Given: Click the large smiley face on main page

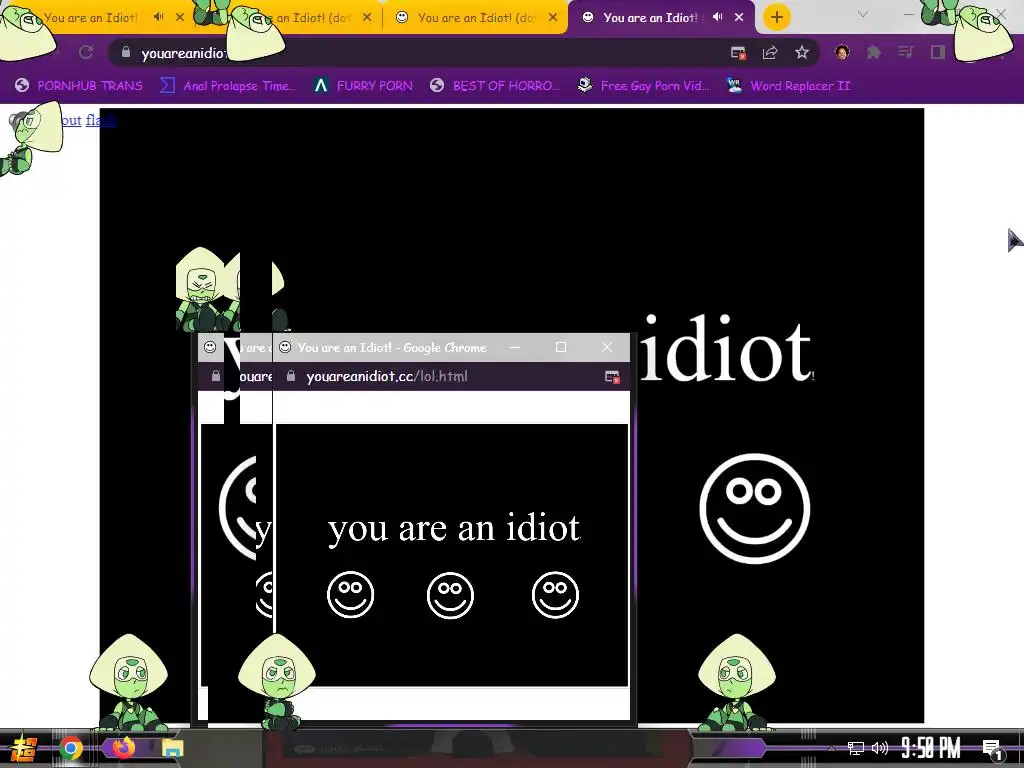Looking at the screenshot, I should 755,508.
